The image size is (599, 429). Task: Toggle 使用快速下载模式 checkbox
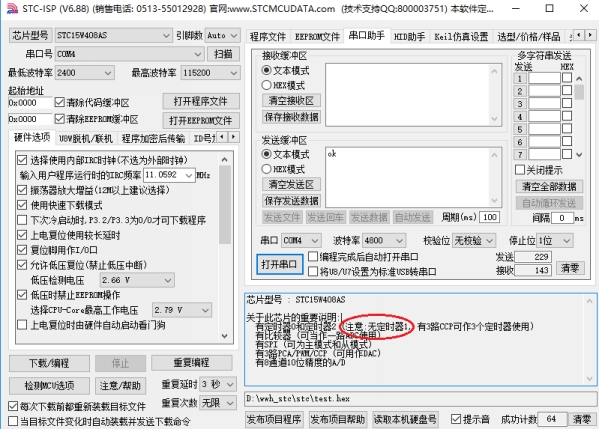pos(22,205)
